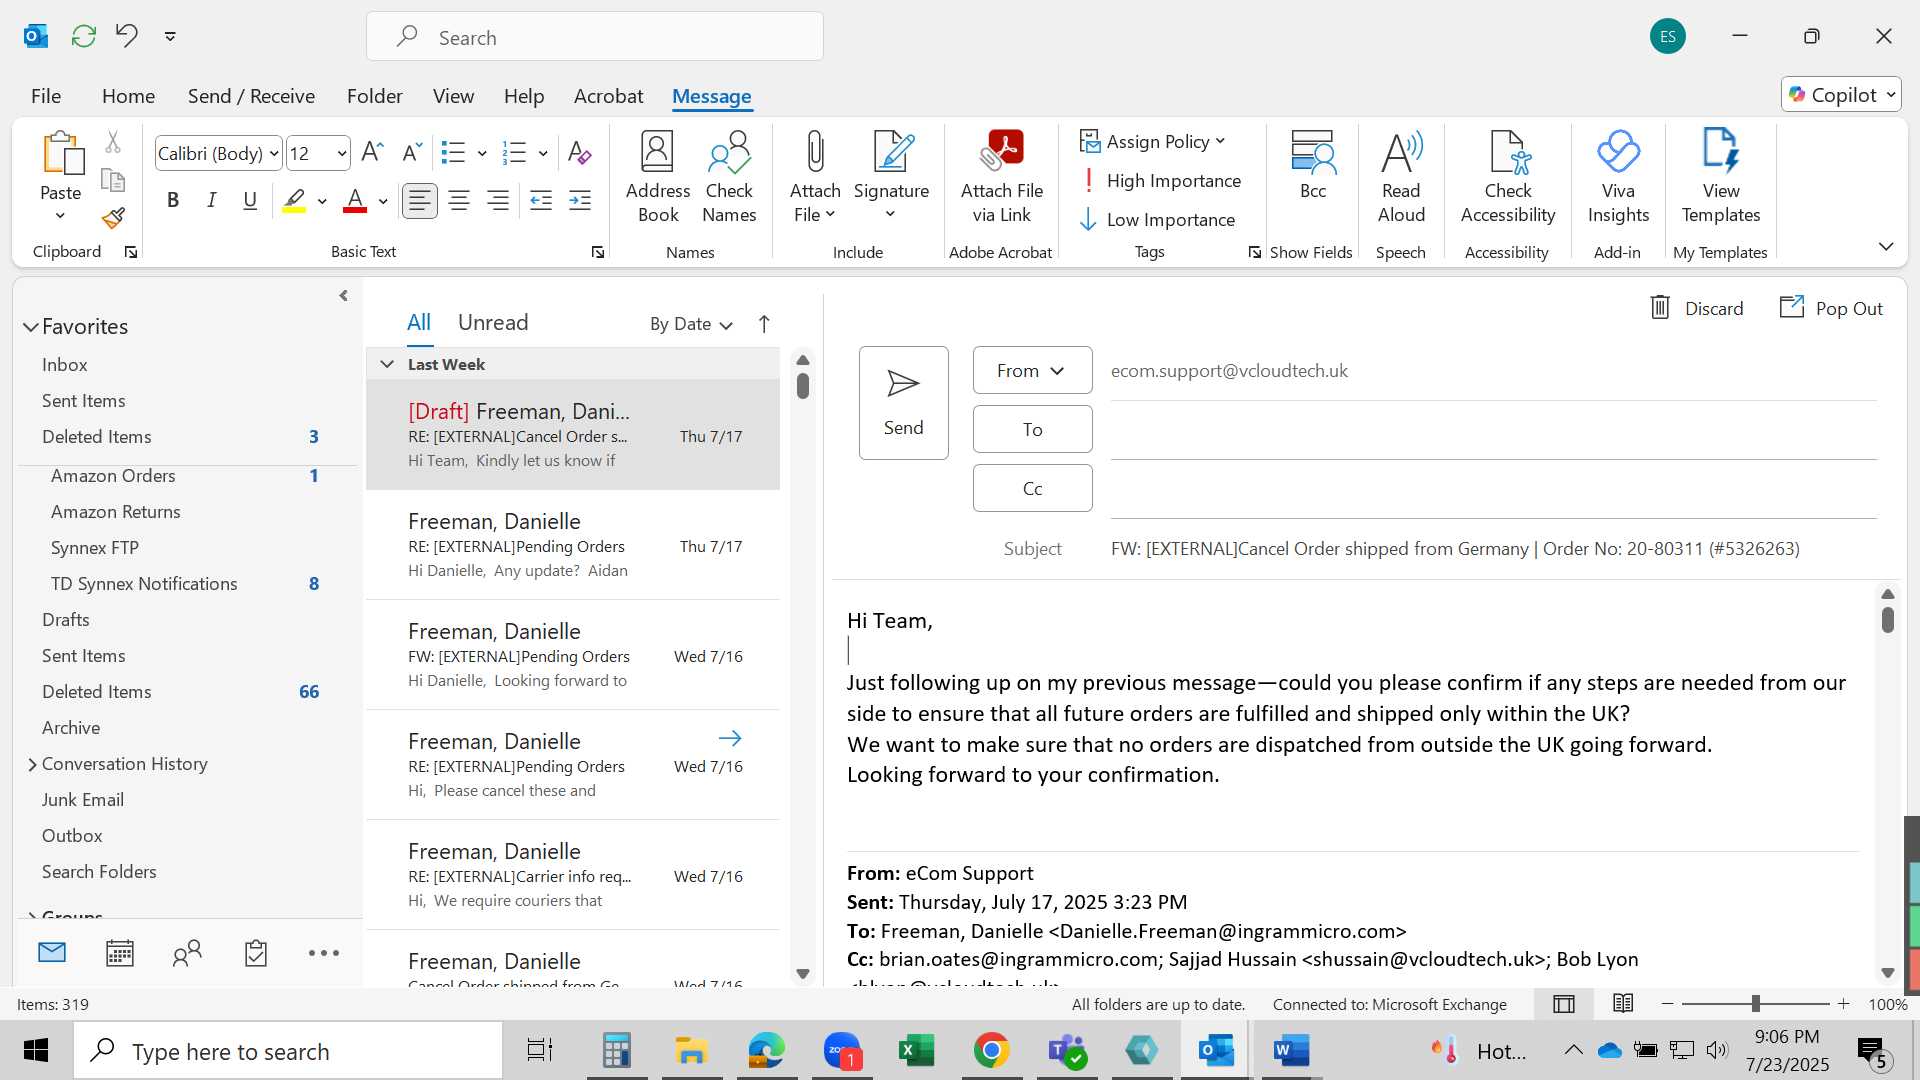Increase indent icon
Viewport: 1920px width, 1080px height.
(580, 201)
